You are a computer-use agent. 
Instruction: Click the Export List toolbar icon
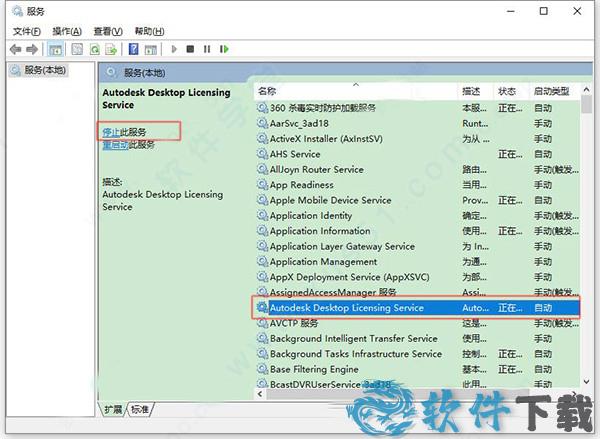point(113,48)
